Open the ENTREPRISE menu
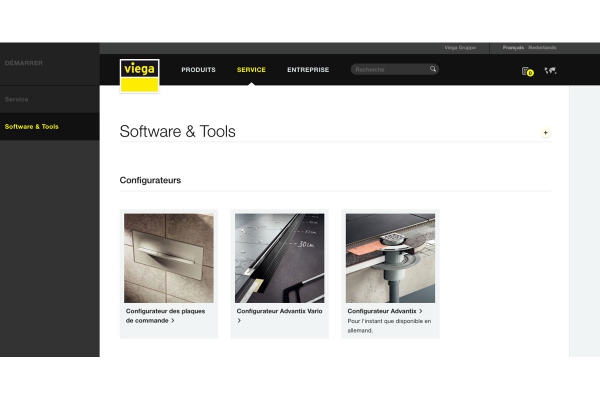Viewport: 600px width, 400px height. [308, 70]
